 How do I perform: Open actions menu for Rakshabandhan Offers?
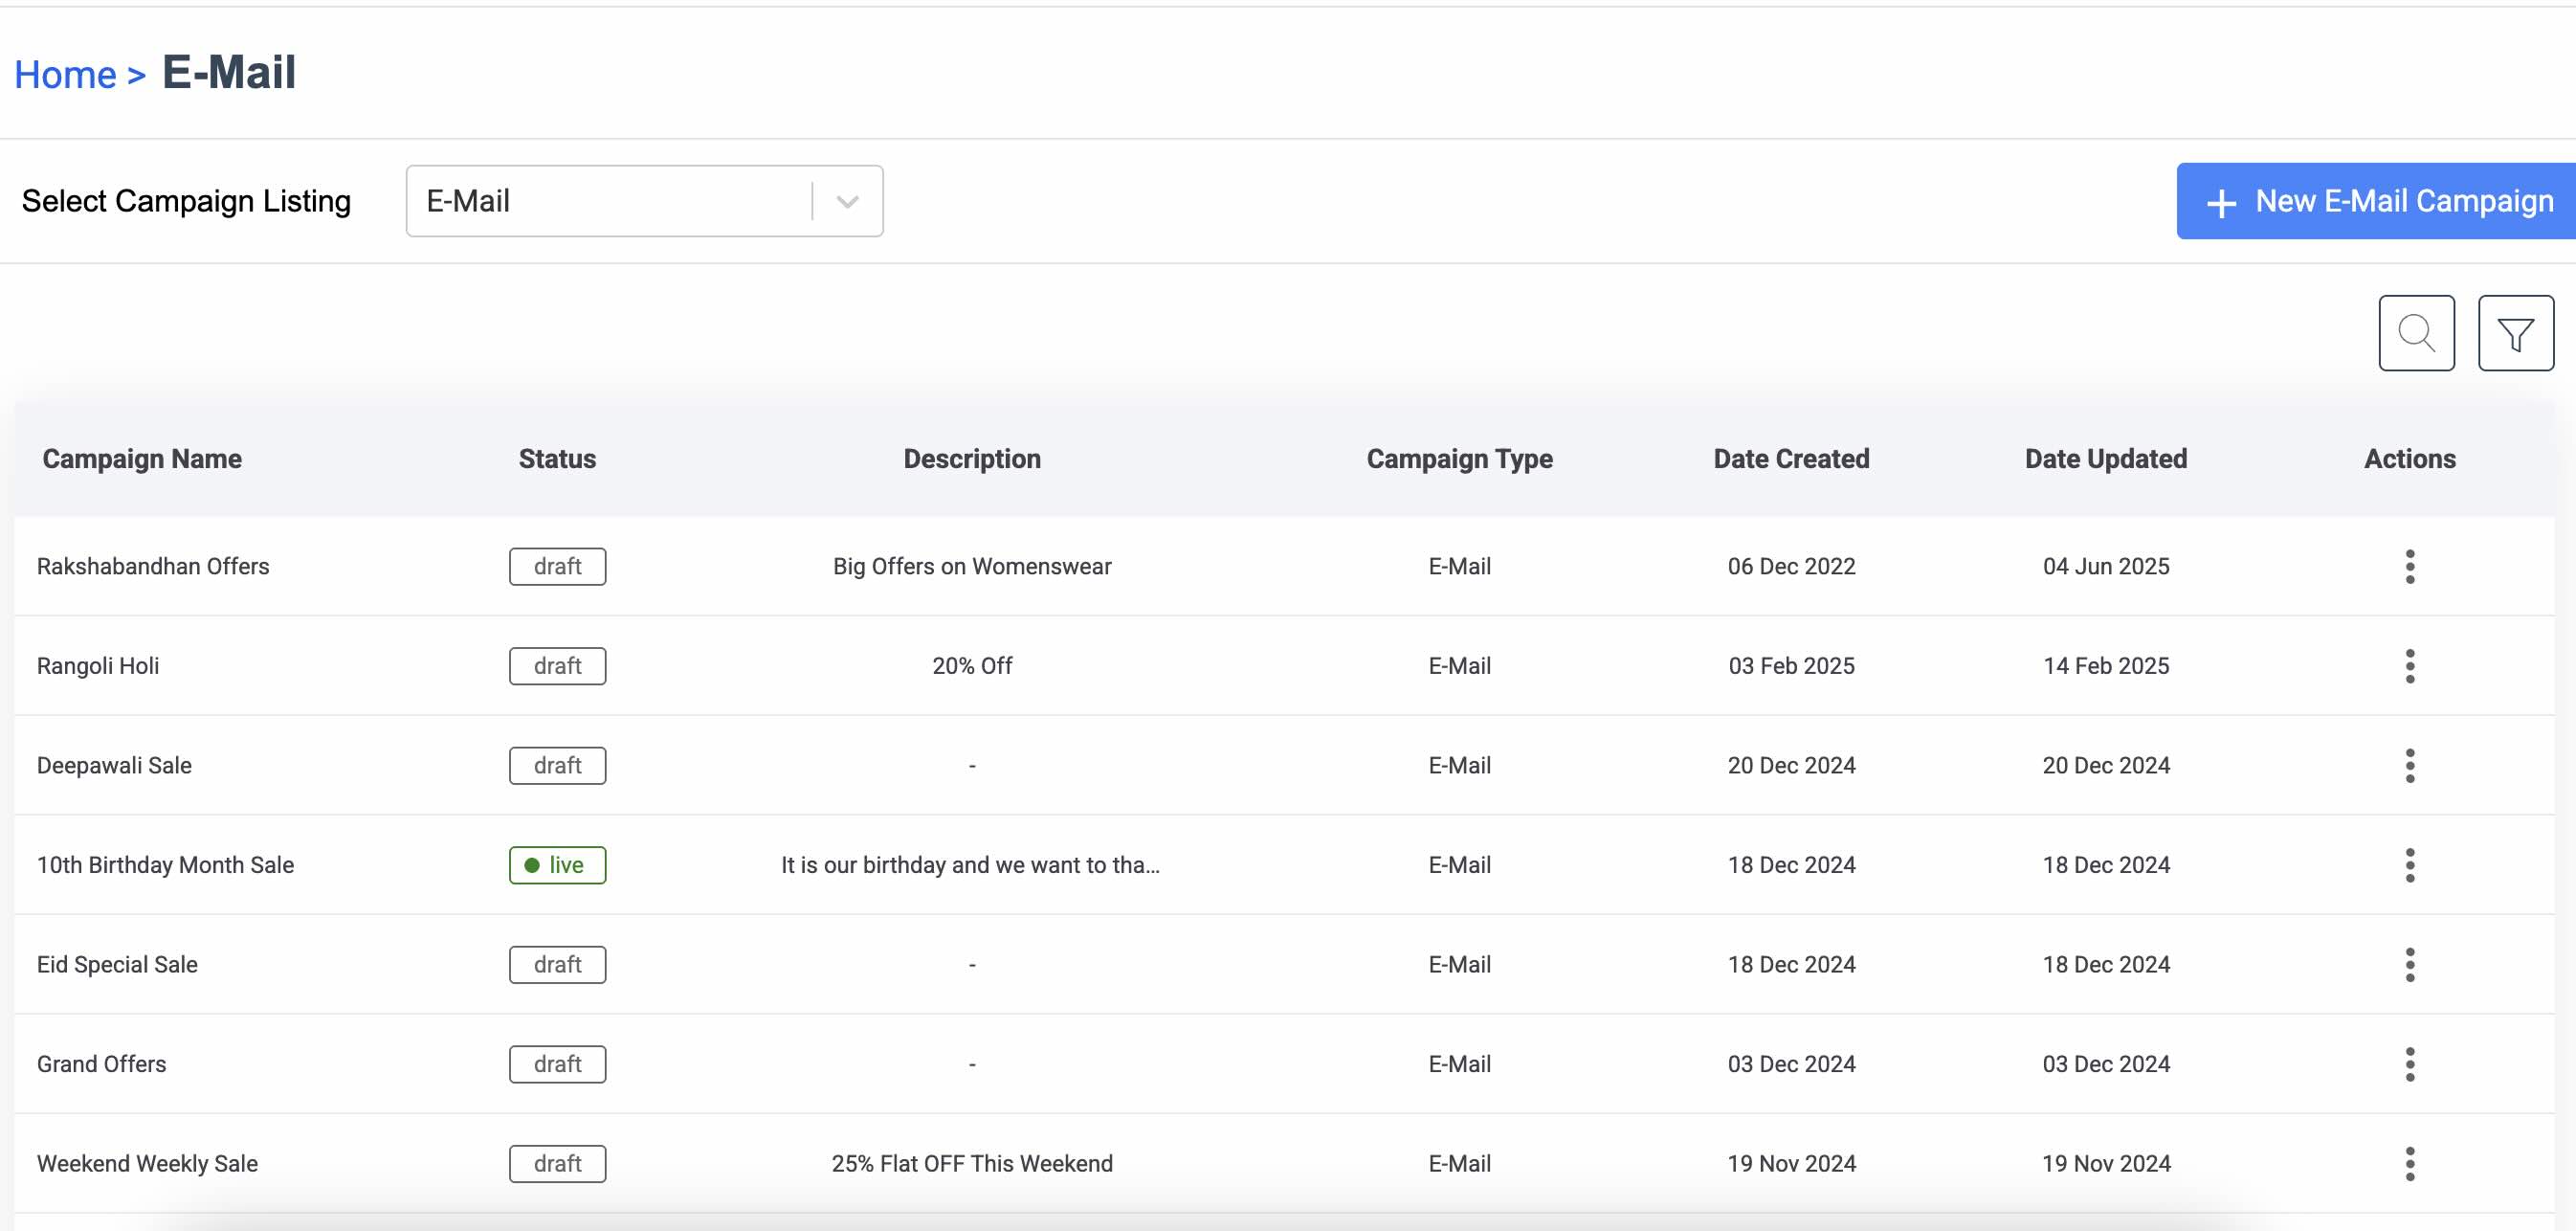coord(2409,566)
